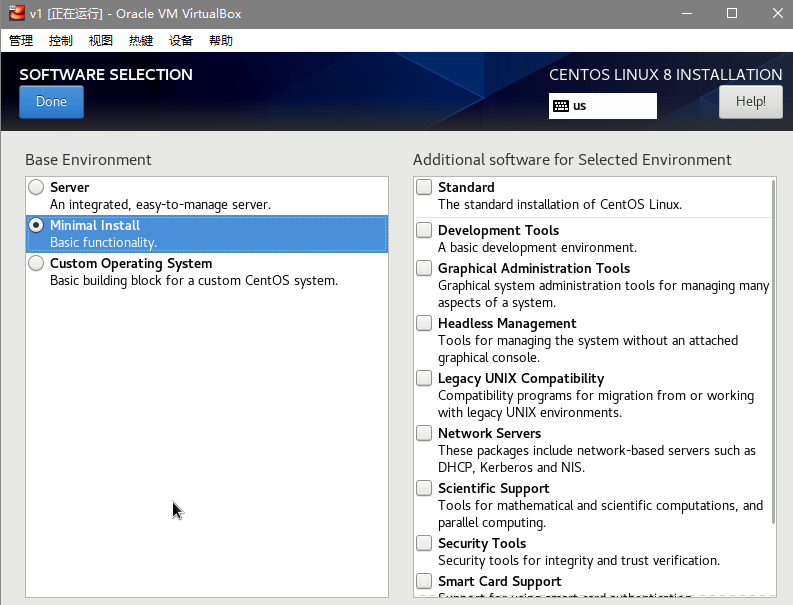Select the Server base environment radio
This screenshot has height=605, width=793.
point(36,187)
